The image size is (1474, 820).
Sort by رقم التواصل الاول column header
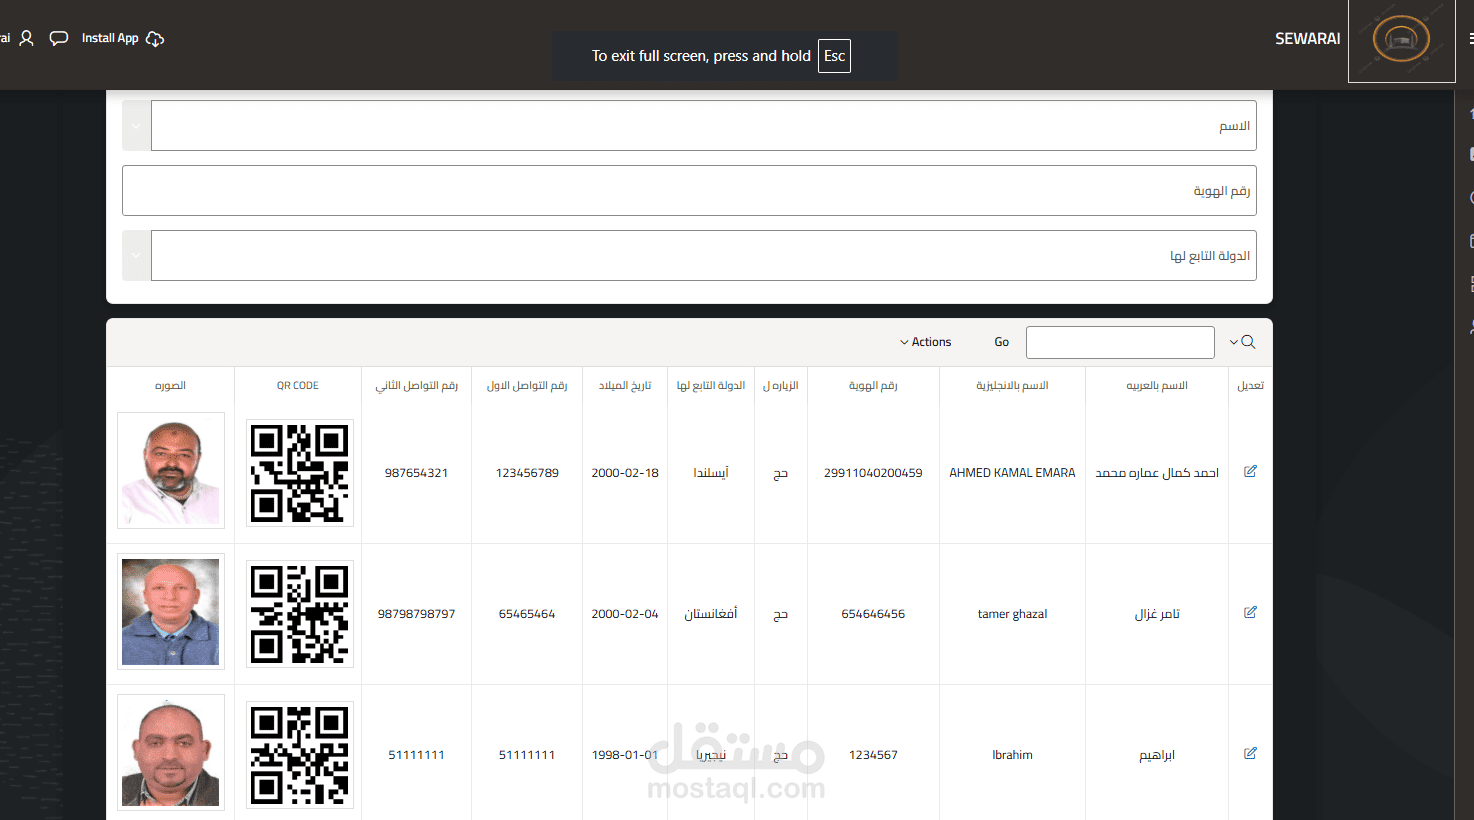(x=527, y=385)
